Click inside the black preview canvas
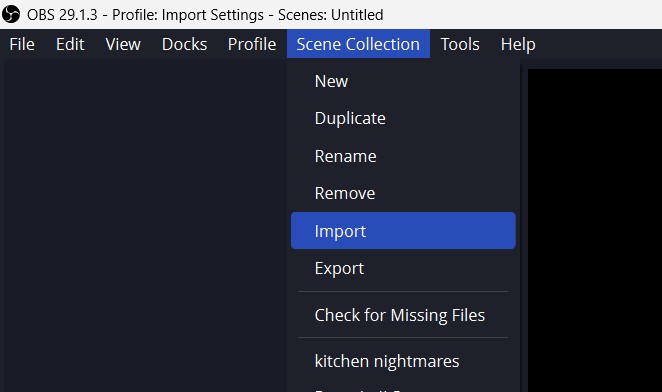The width and height of the screenshot is (662, 392). point(595,230)
